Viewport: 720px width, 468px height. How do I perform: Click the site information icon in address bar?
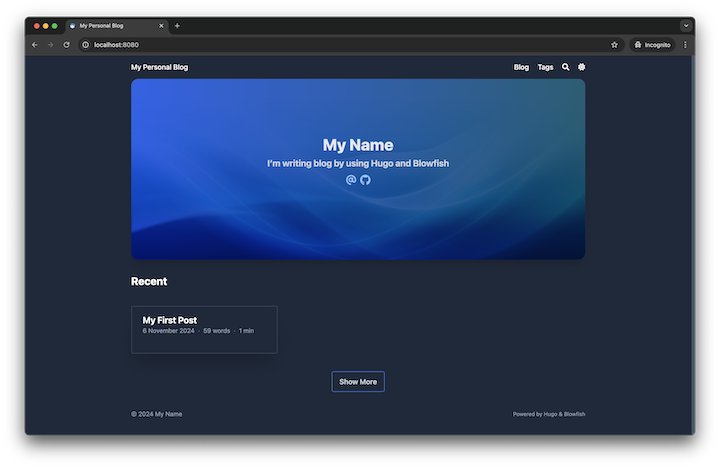[x=86, y=45]
